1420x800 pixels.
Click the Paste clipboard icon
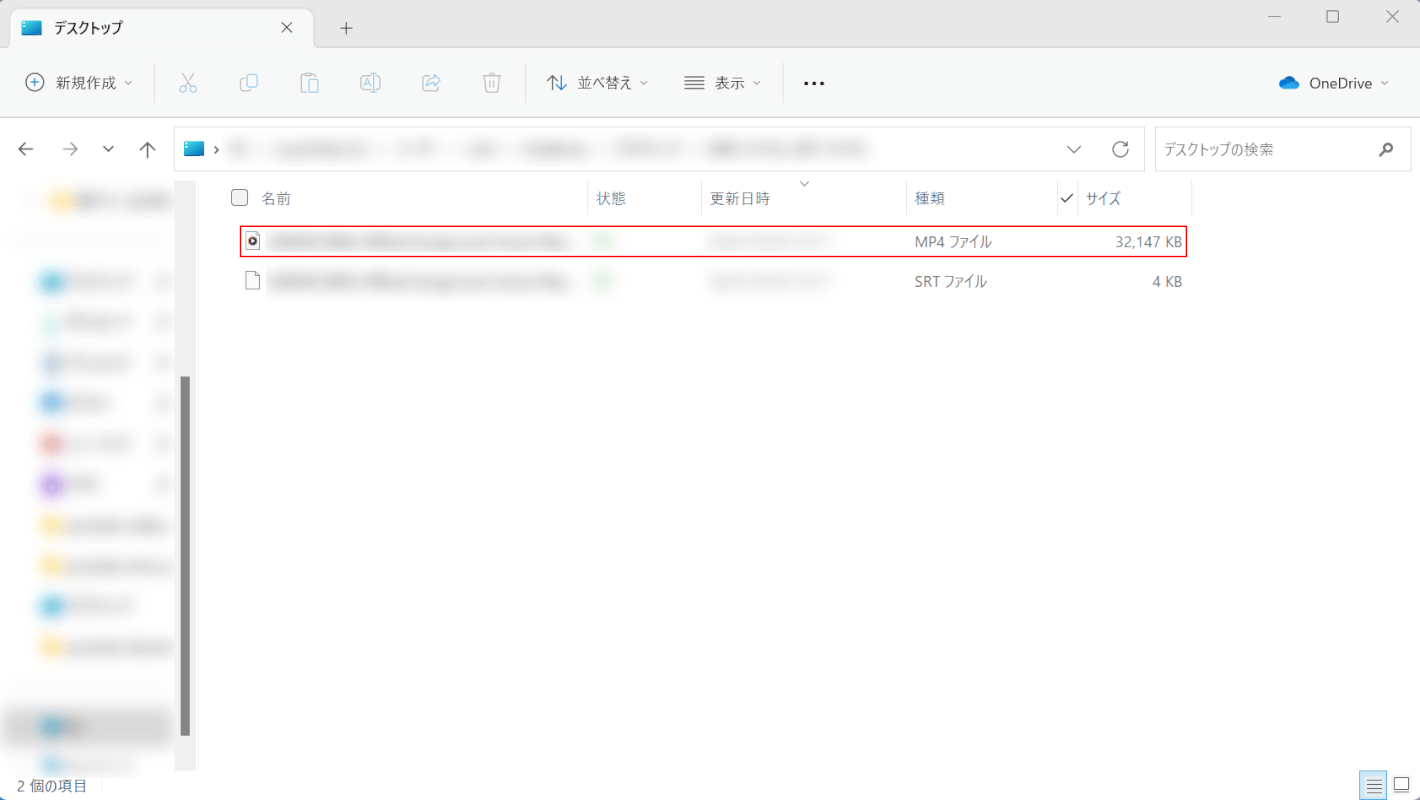310,83
